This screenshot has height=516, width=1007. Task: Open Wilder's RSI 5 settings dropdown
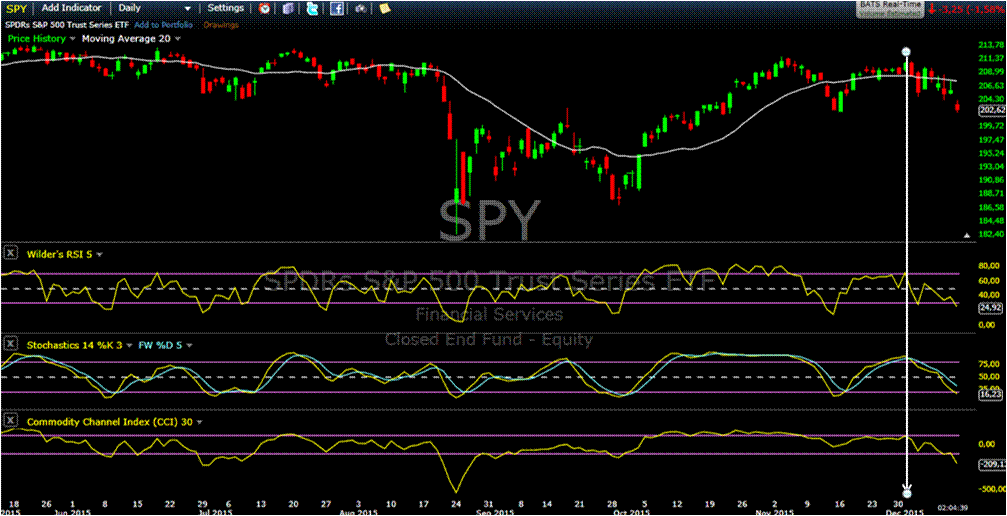tap(99, 254)
